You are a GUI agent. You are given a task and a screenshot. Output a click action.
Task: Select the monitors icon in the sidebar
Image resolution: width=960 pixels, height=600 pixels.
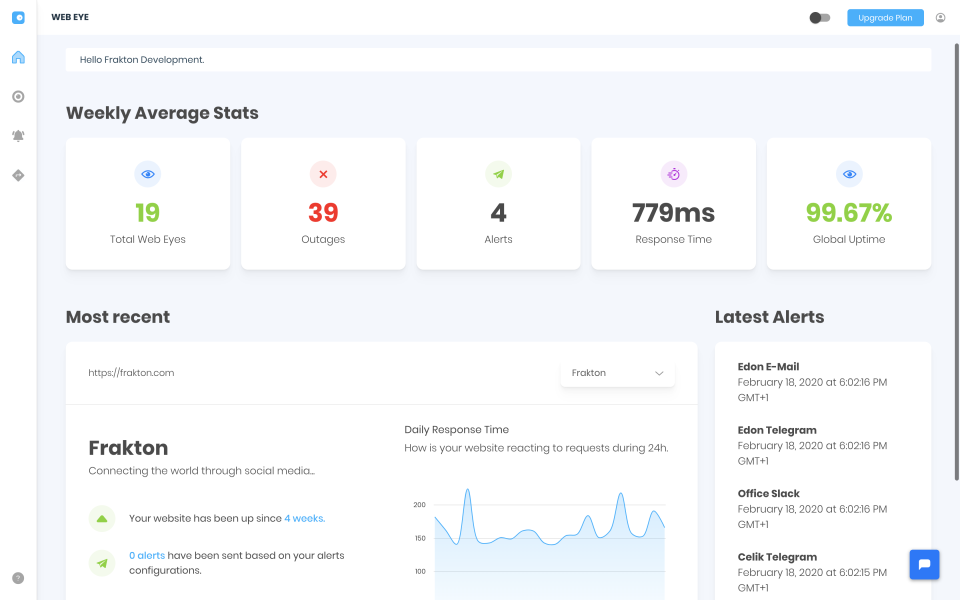[17, 96]
